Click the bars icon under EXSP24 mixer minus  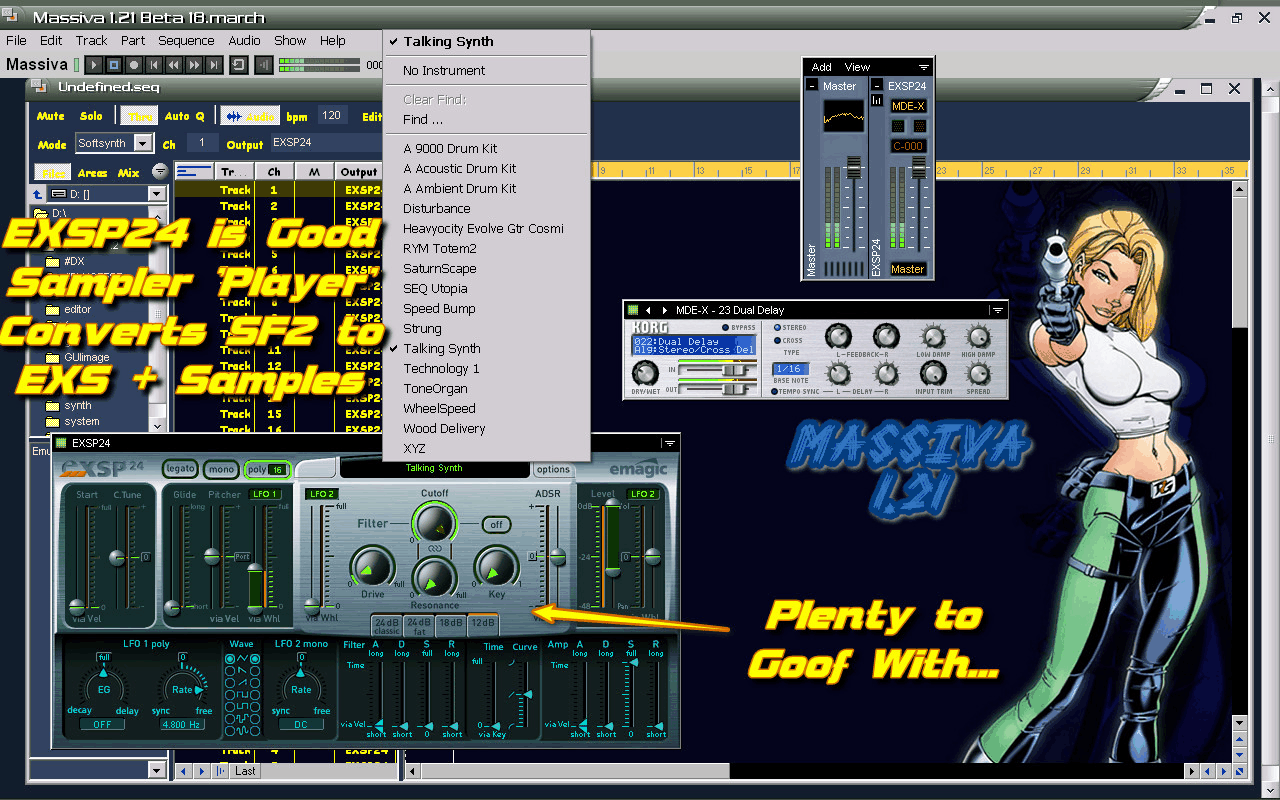(x=877, y=101)
